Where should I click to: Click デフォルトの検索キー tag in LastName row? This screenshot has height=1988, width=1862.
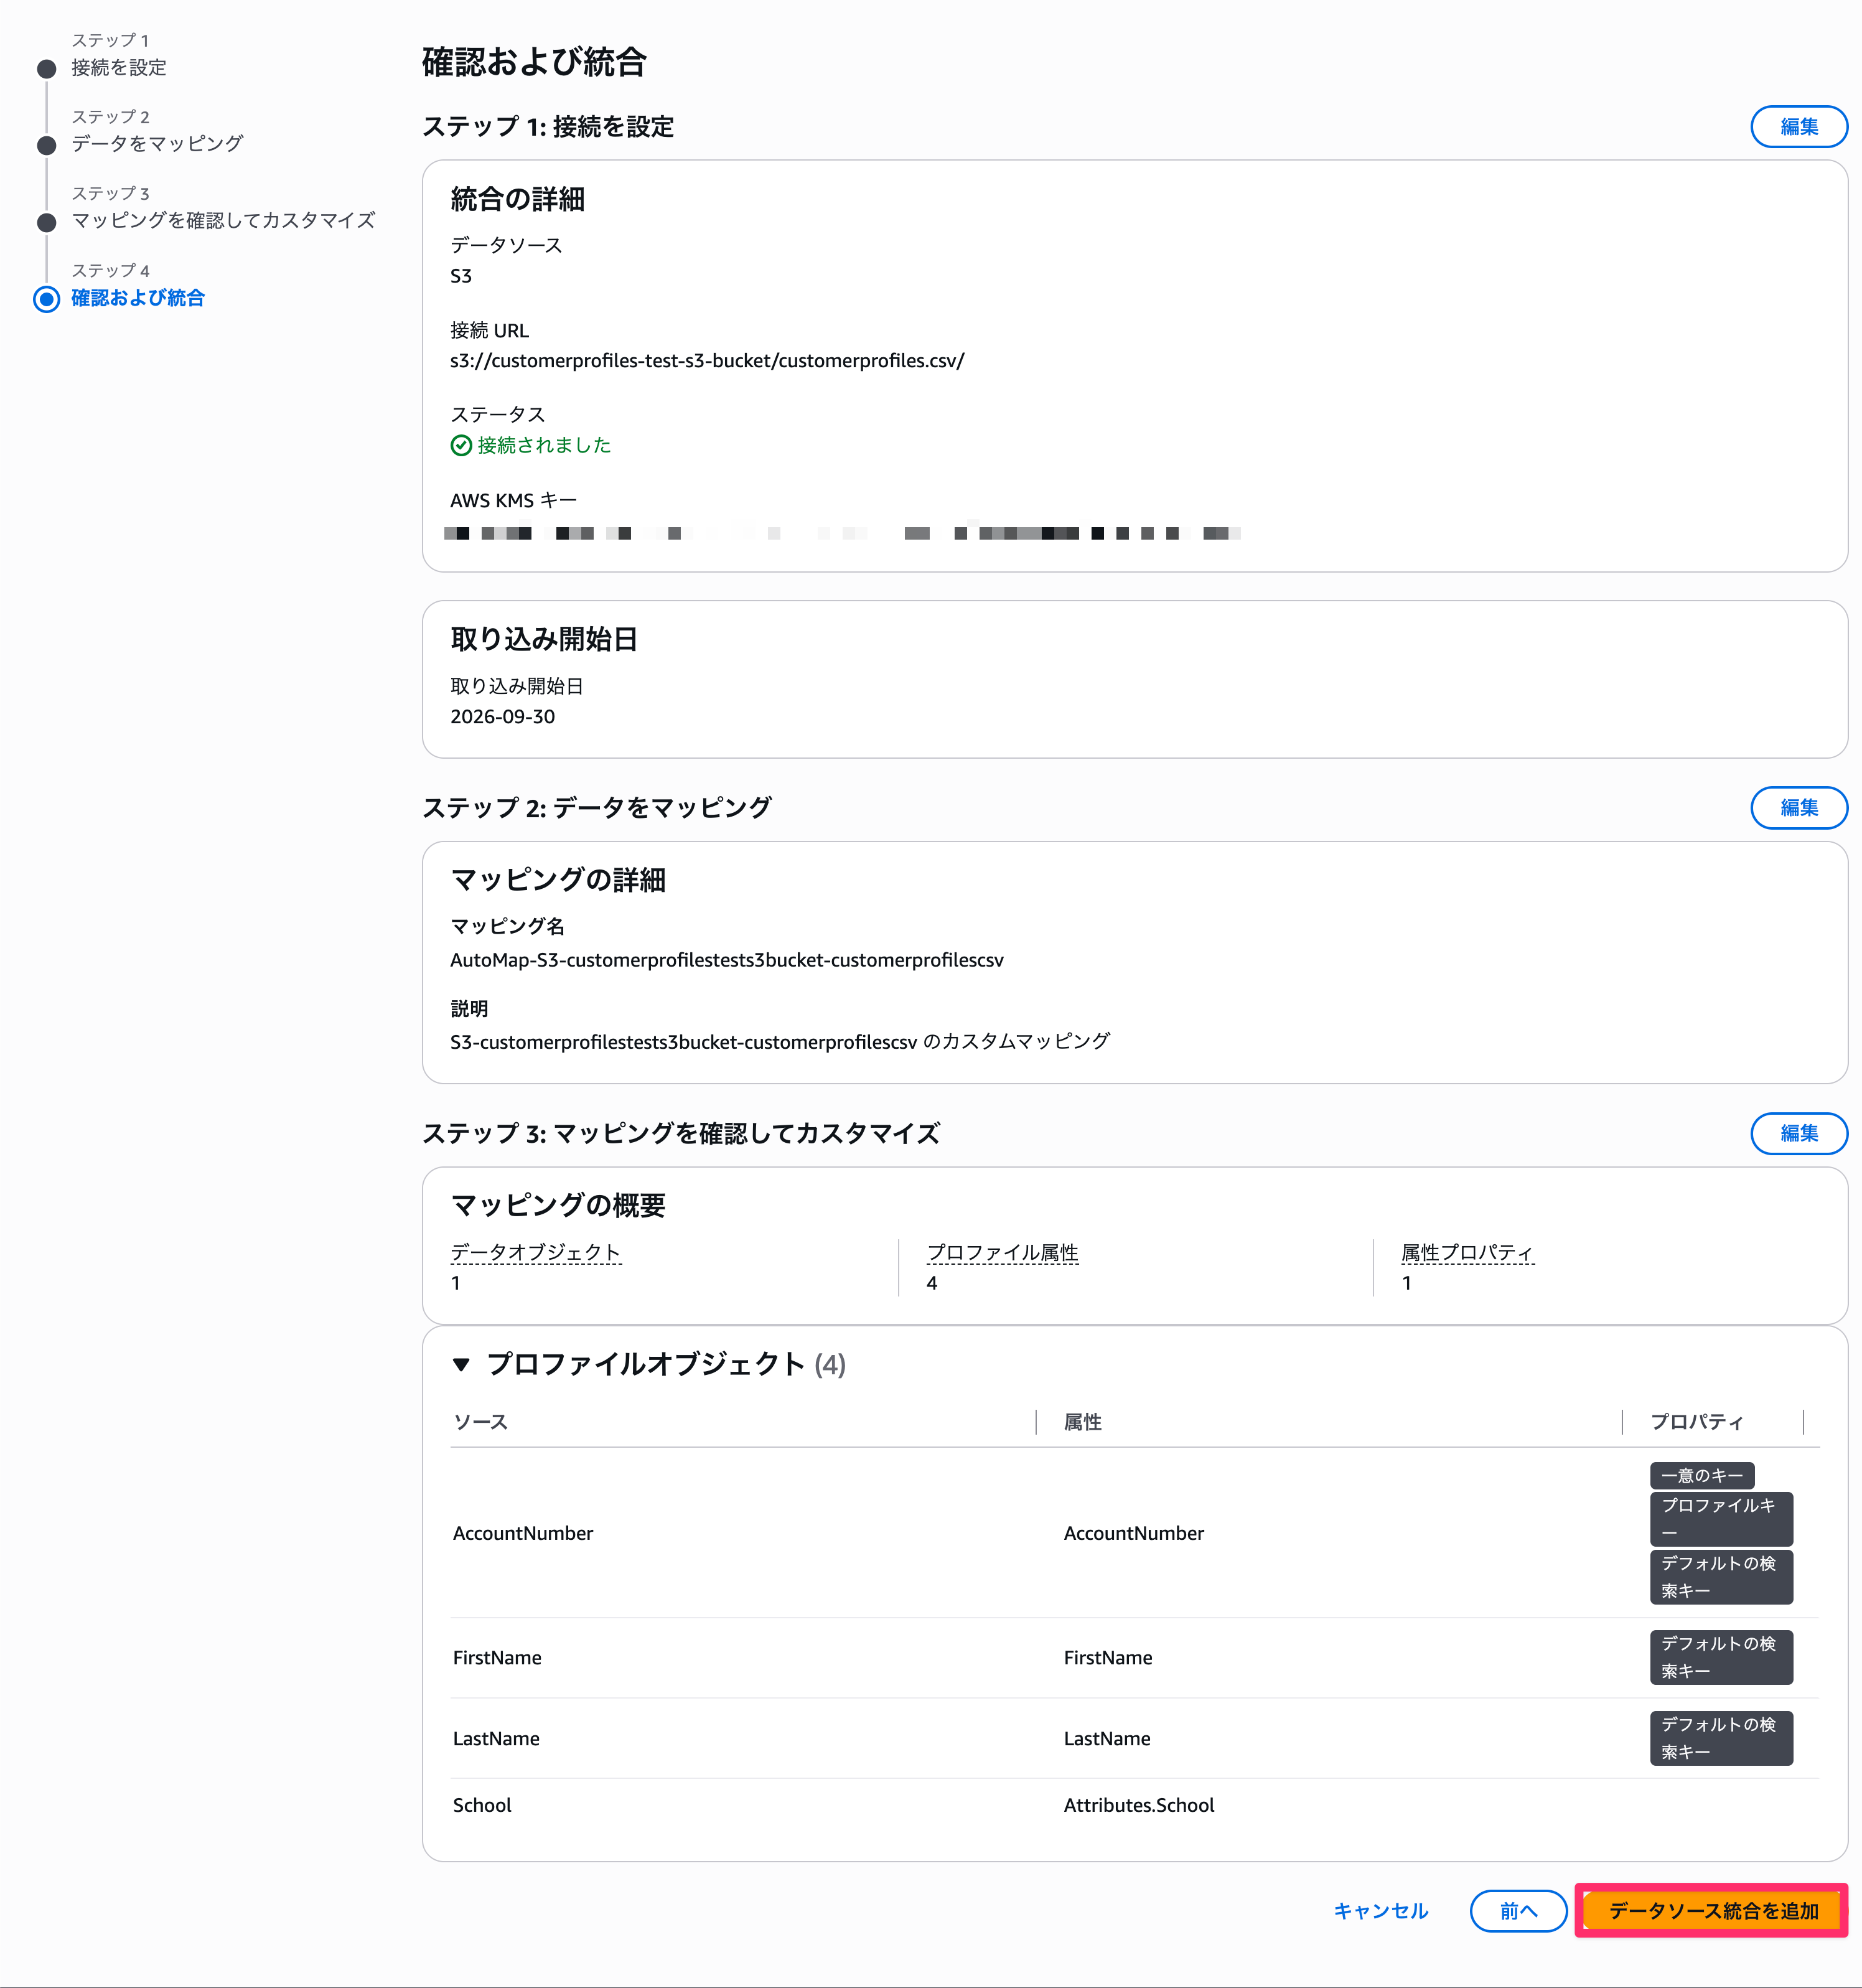pos(1720,1738)
